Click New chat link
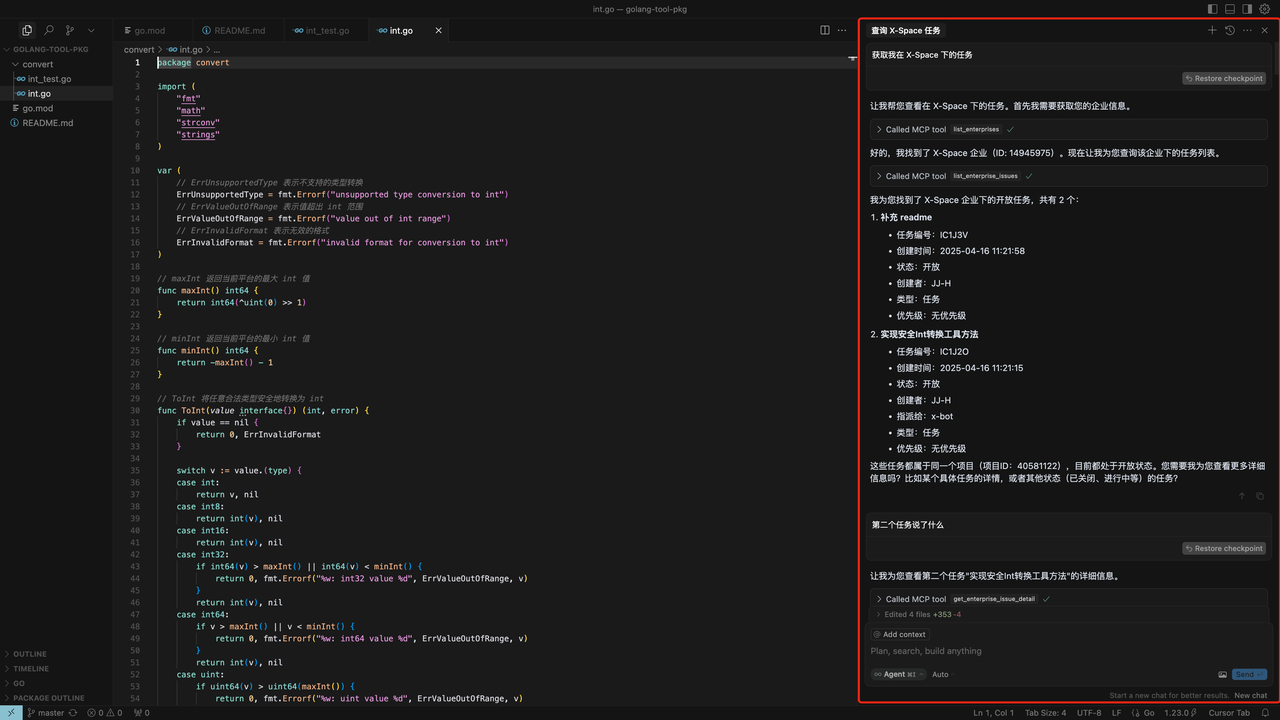This screenshot has width=1280, height=720. pos(1250,695)
